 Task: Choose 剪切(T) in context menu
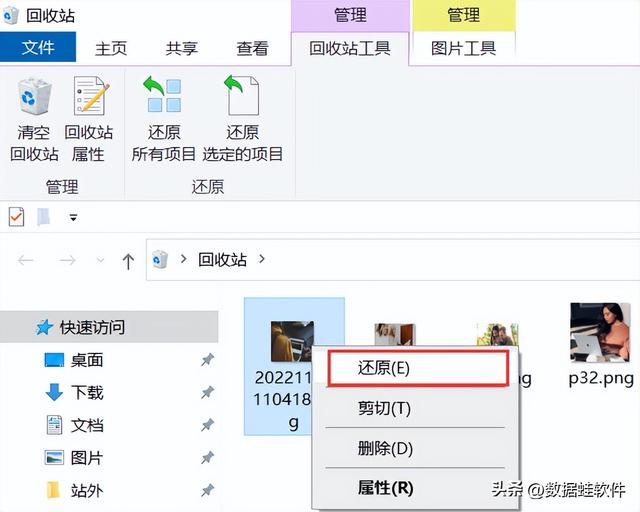coord(415,408)
